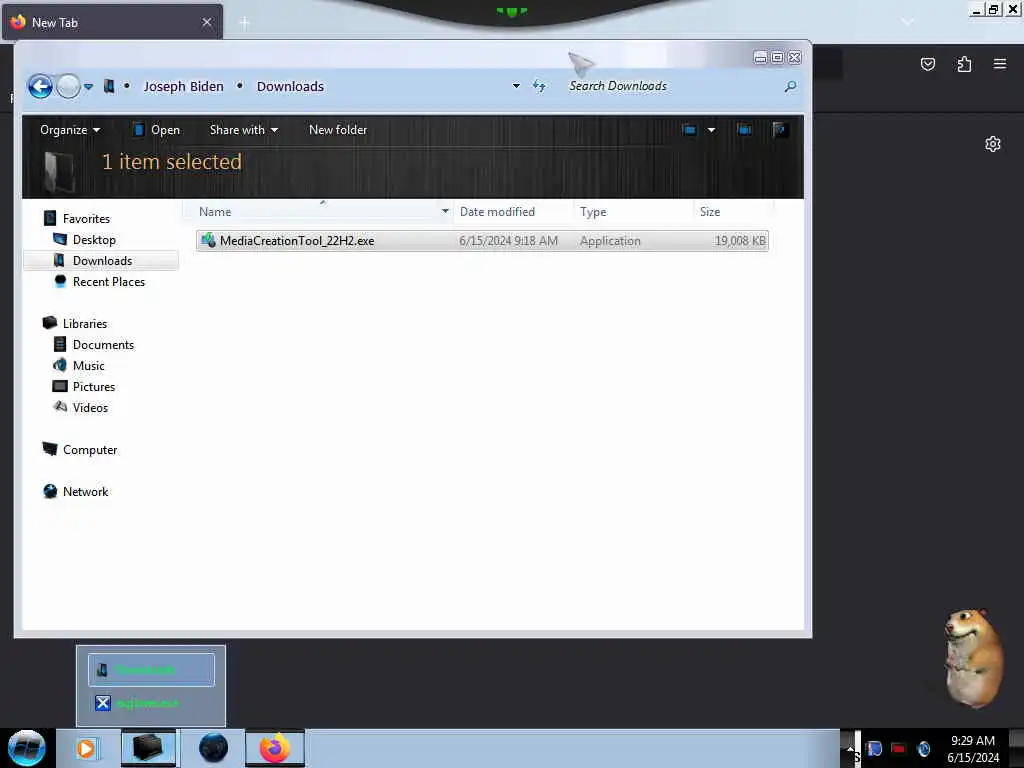Open the clock showing 9:29 AM
This screenshot has height=768, width=1024.
click(973, 748)
